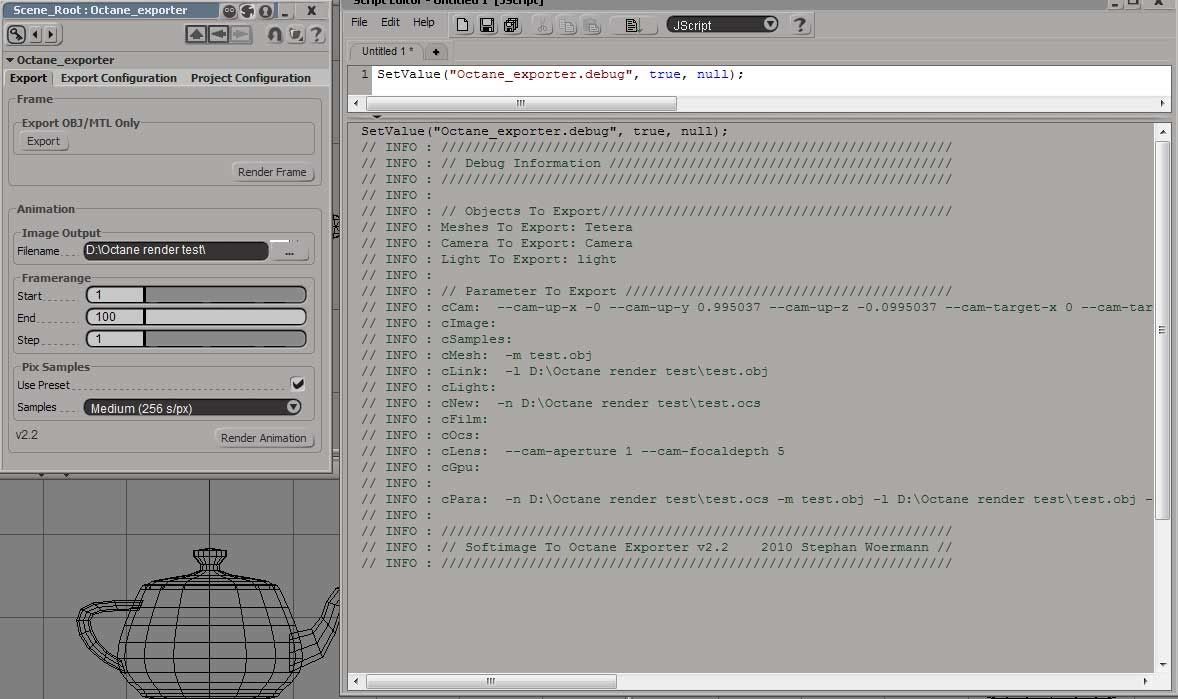Click the Filename input field

pyautogui.click(x=176, y=250)
